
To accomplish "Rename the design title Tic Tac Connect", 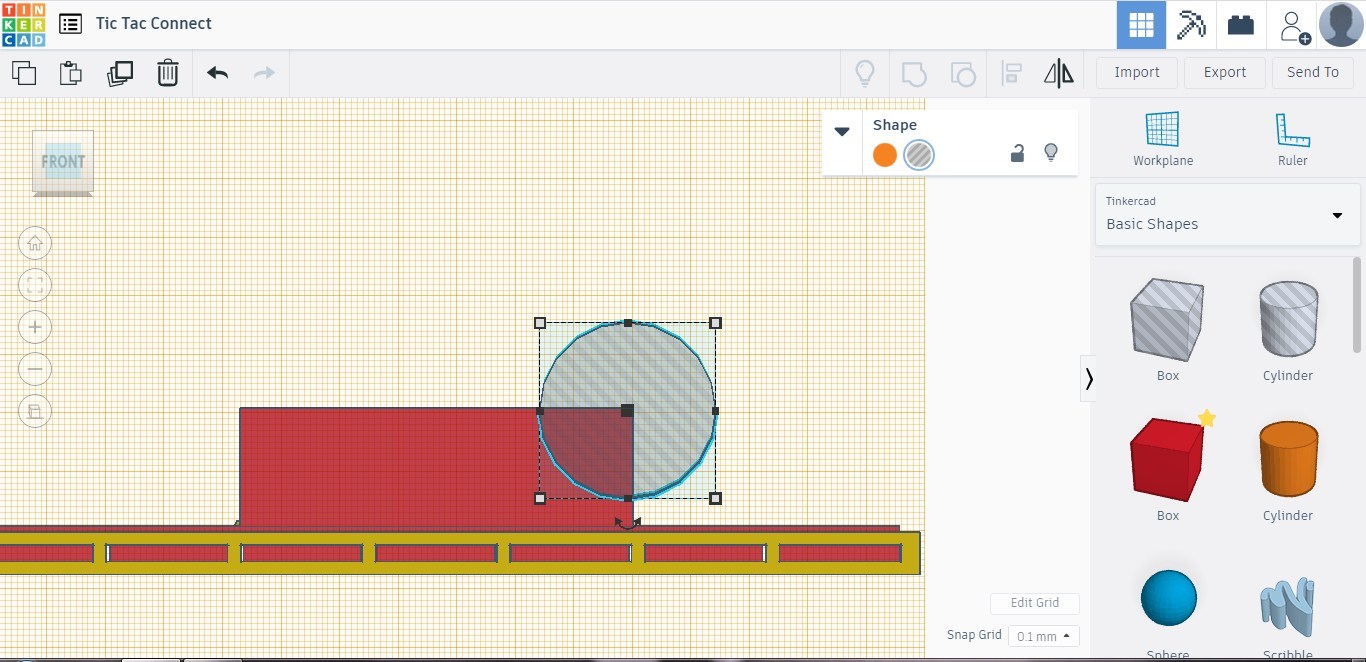I will [154, 24].
